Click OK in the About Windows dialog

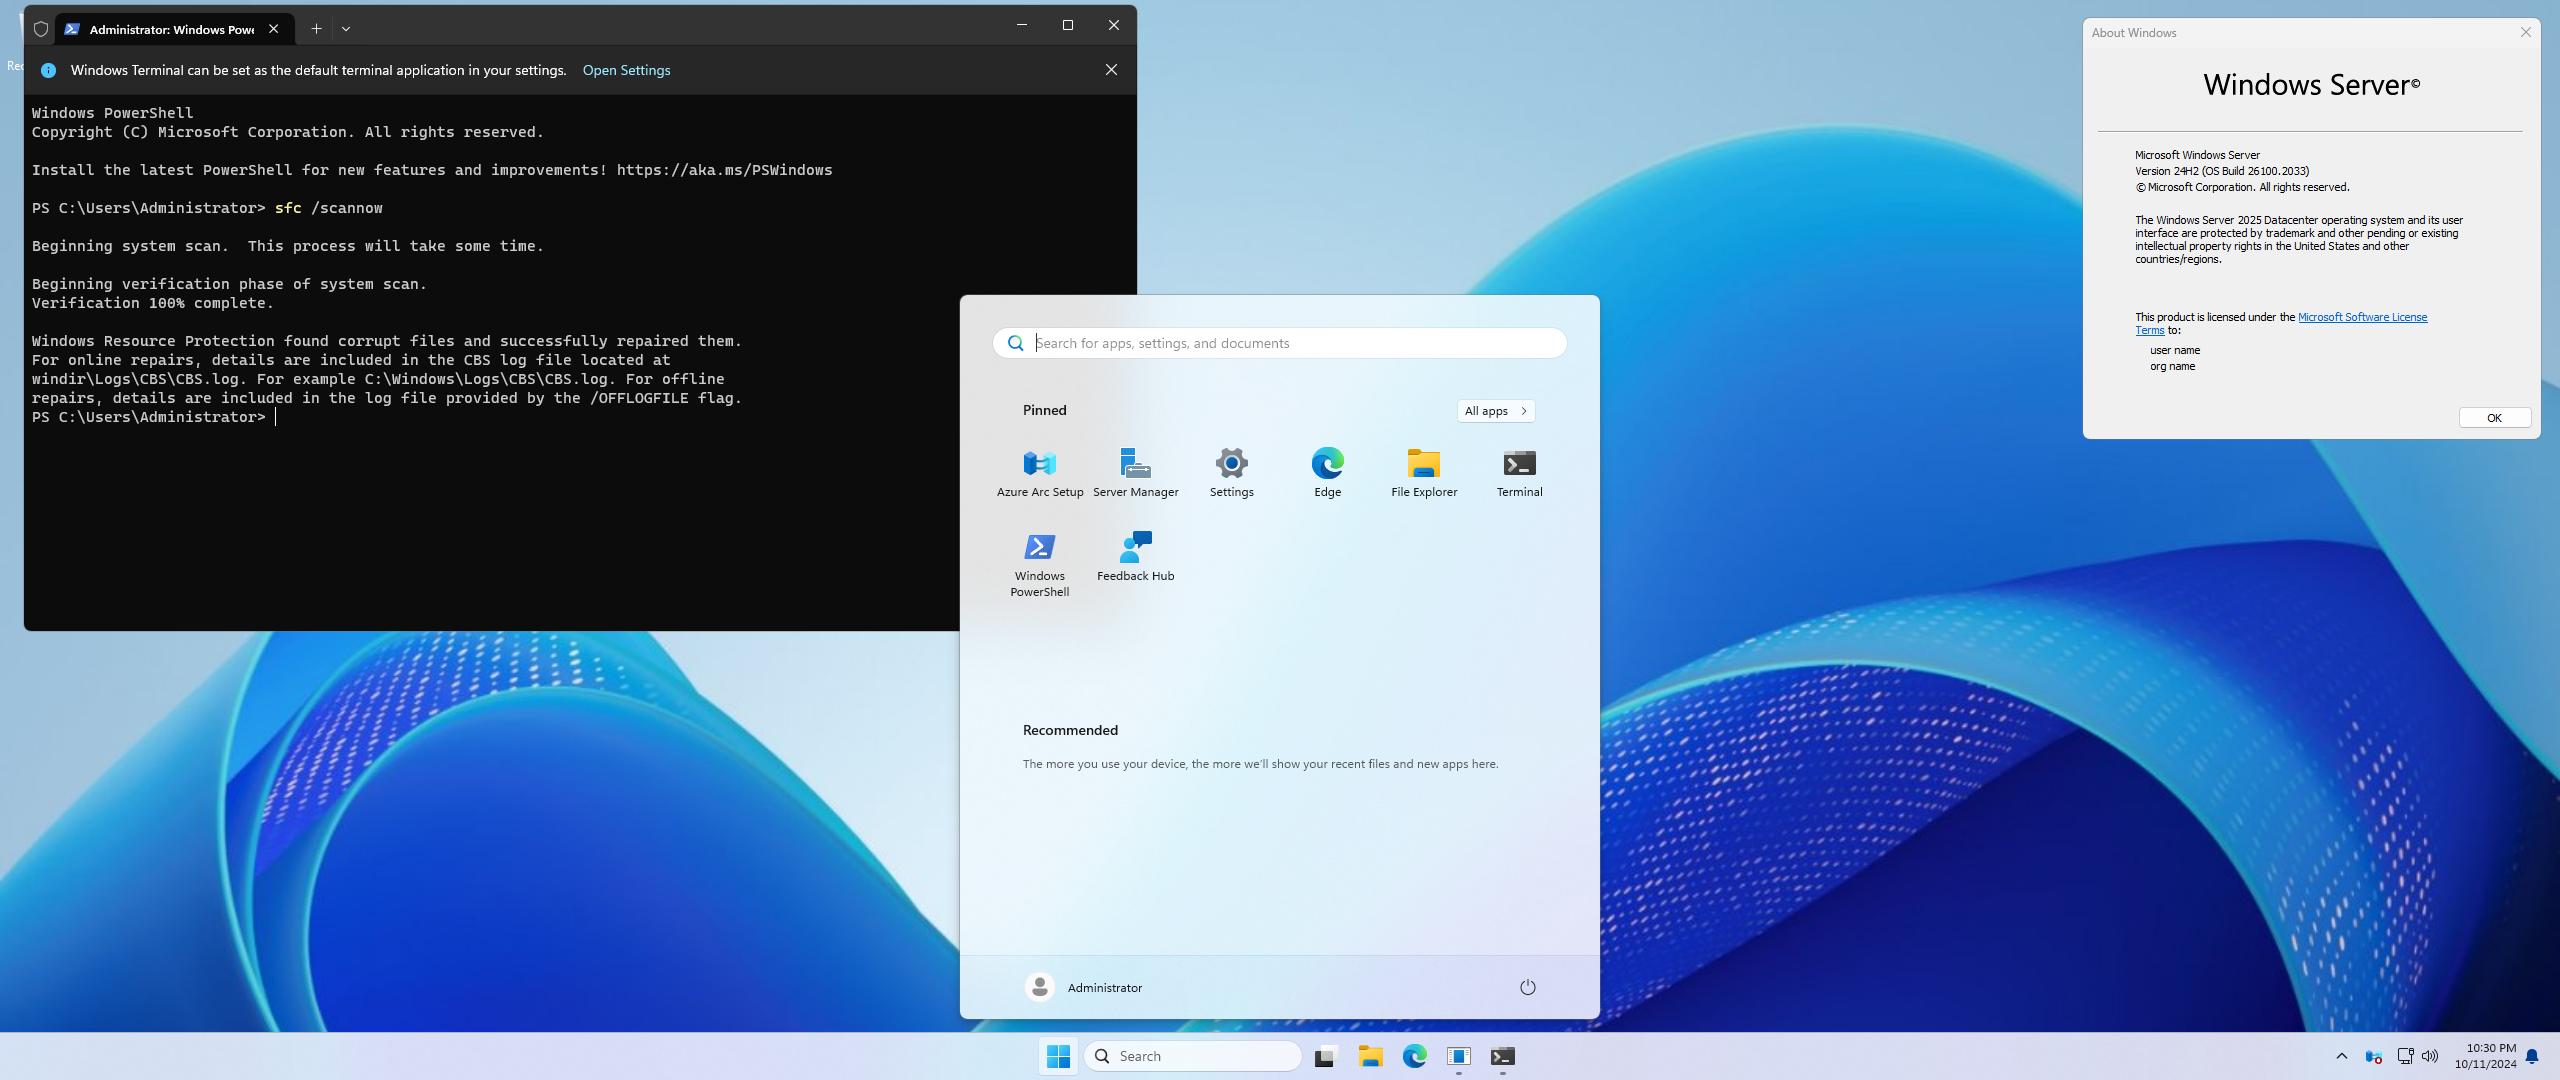[x=2494, y=418]
